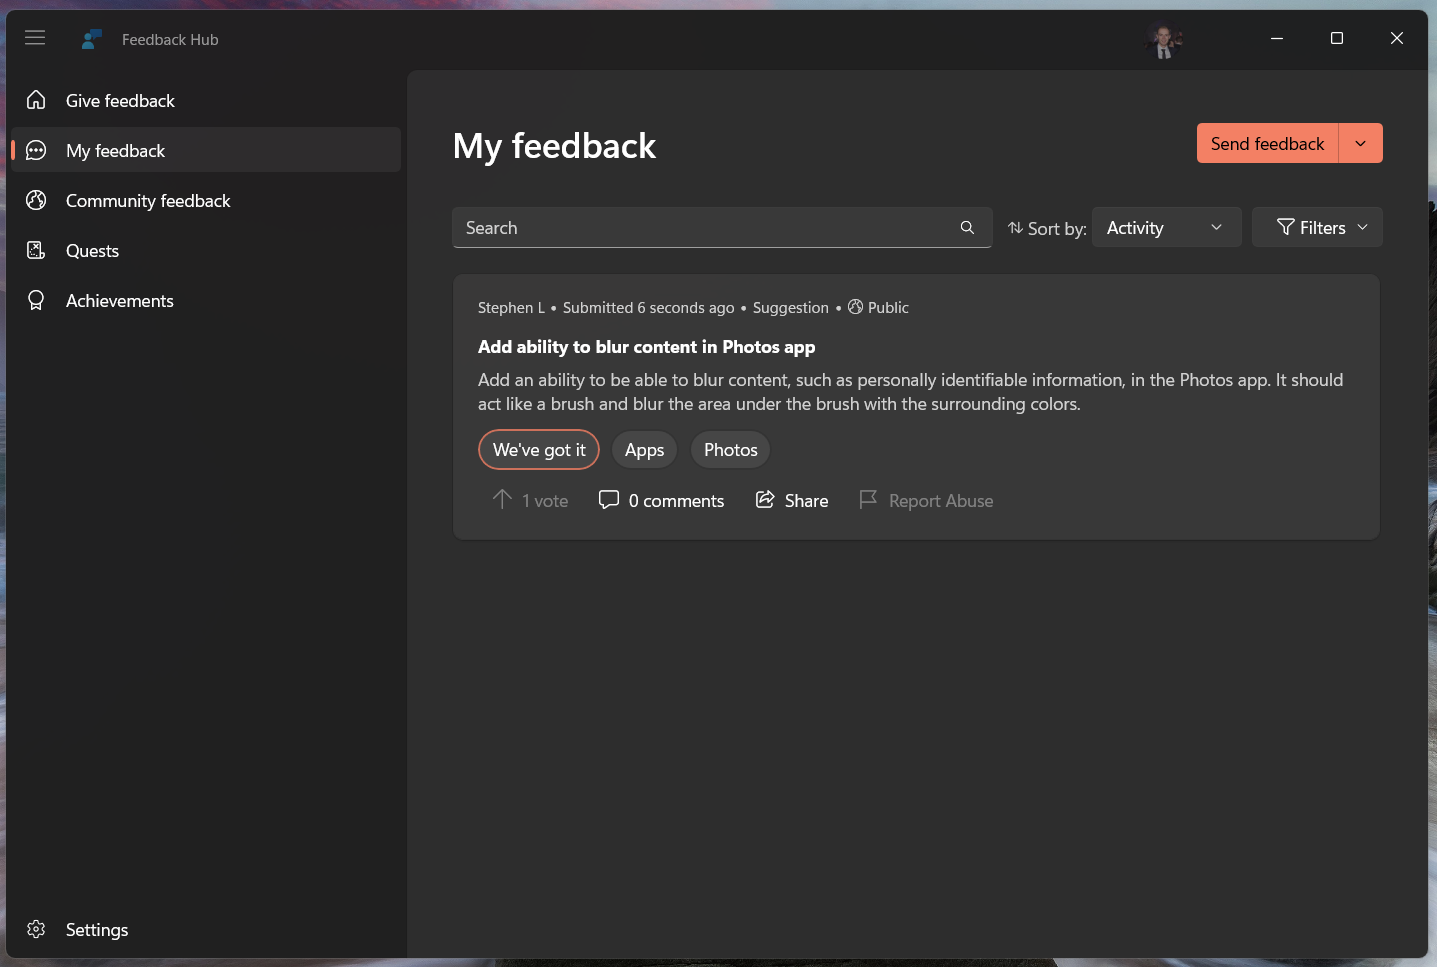Open the Sort by Activity dropdown
Image resolution: width=1437 pixels, height=967 pixels.
click(x=1166, y=227)
